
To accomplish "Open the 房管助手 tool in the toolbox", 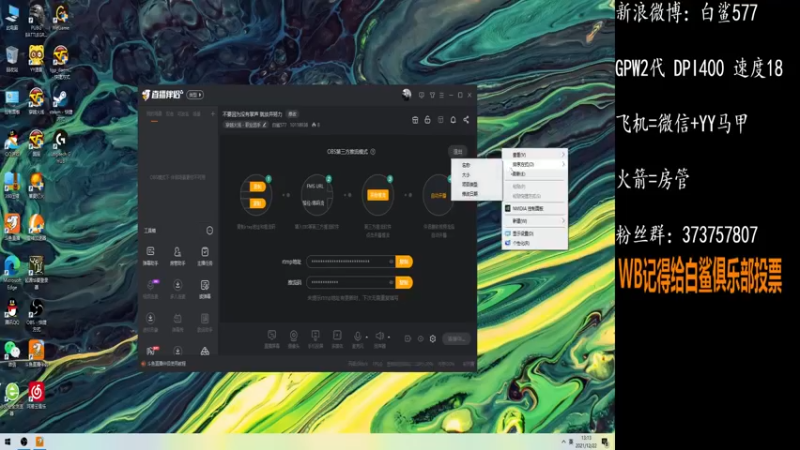I will (x=177, y=256).
